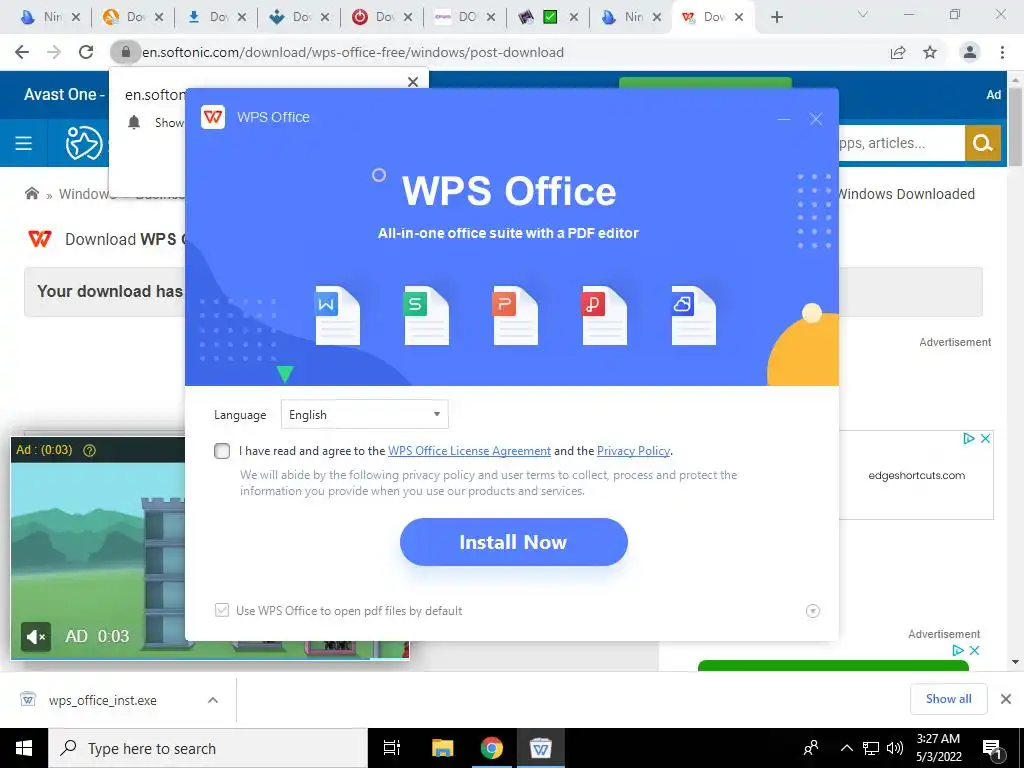Viewport: 1024px width, 768px height.
Task: Open WPS installer from taskbar
Action: coord(541,748)
